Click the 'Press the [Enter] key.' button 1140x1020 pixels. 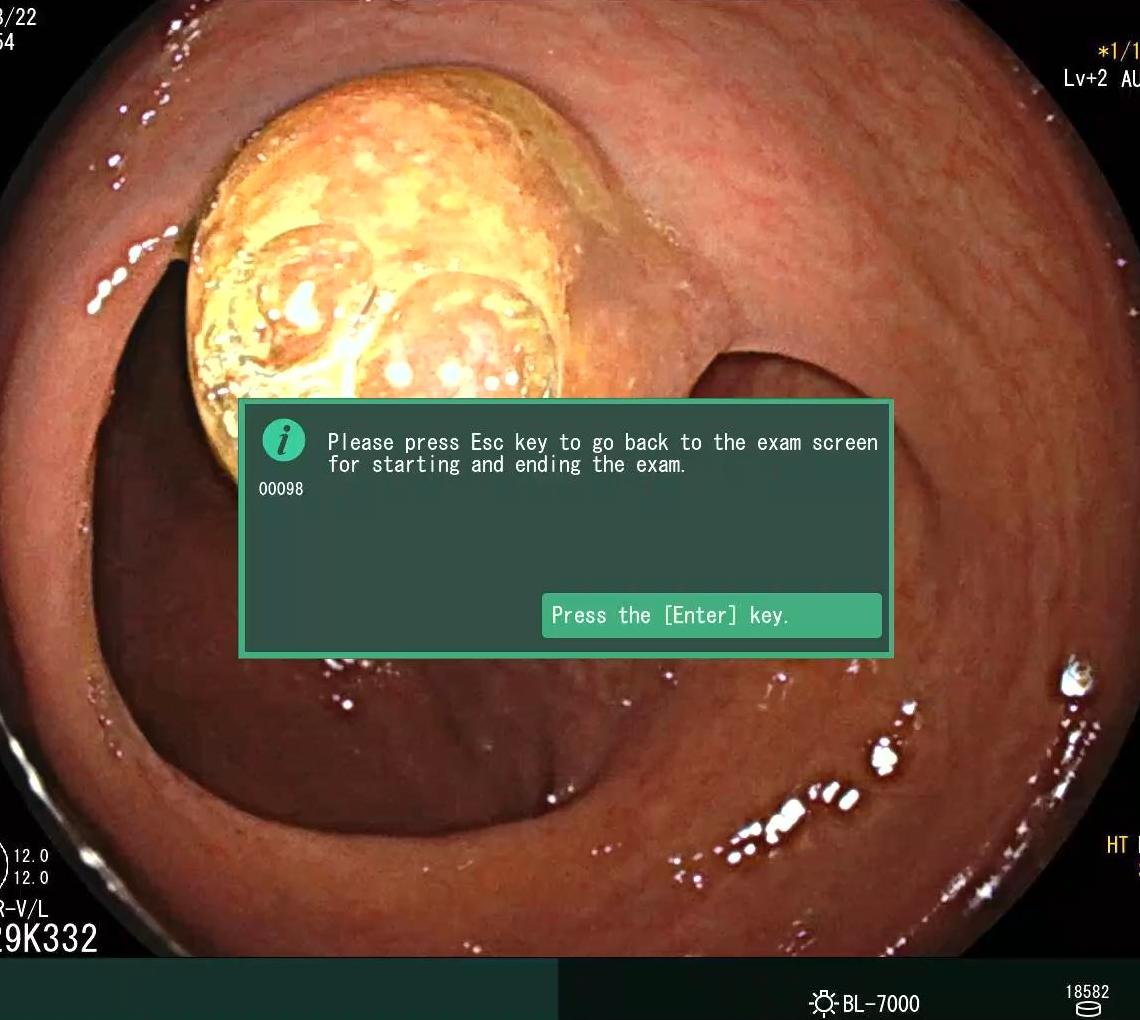point(711,615)
